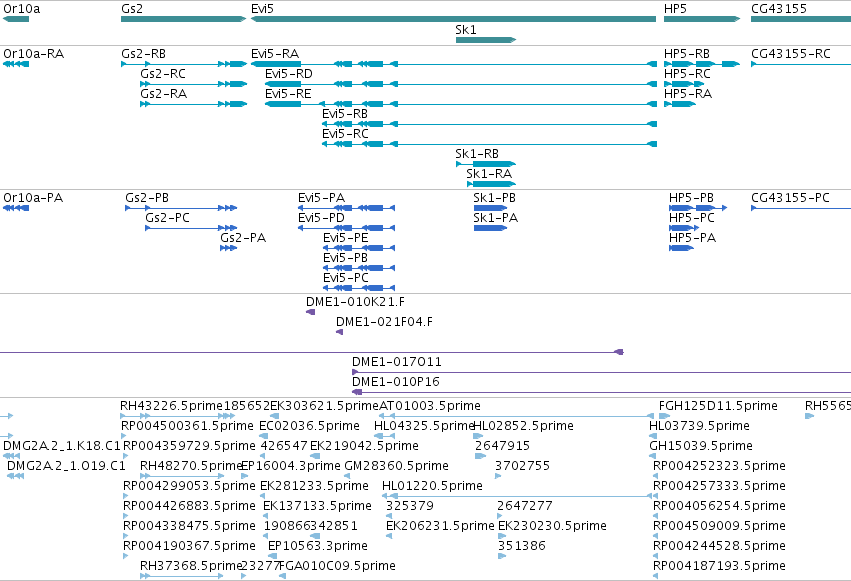Select the HP5 gene label

[675, 9]
